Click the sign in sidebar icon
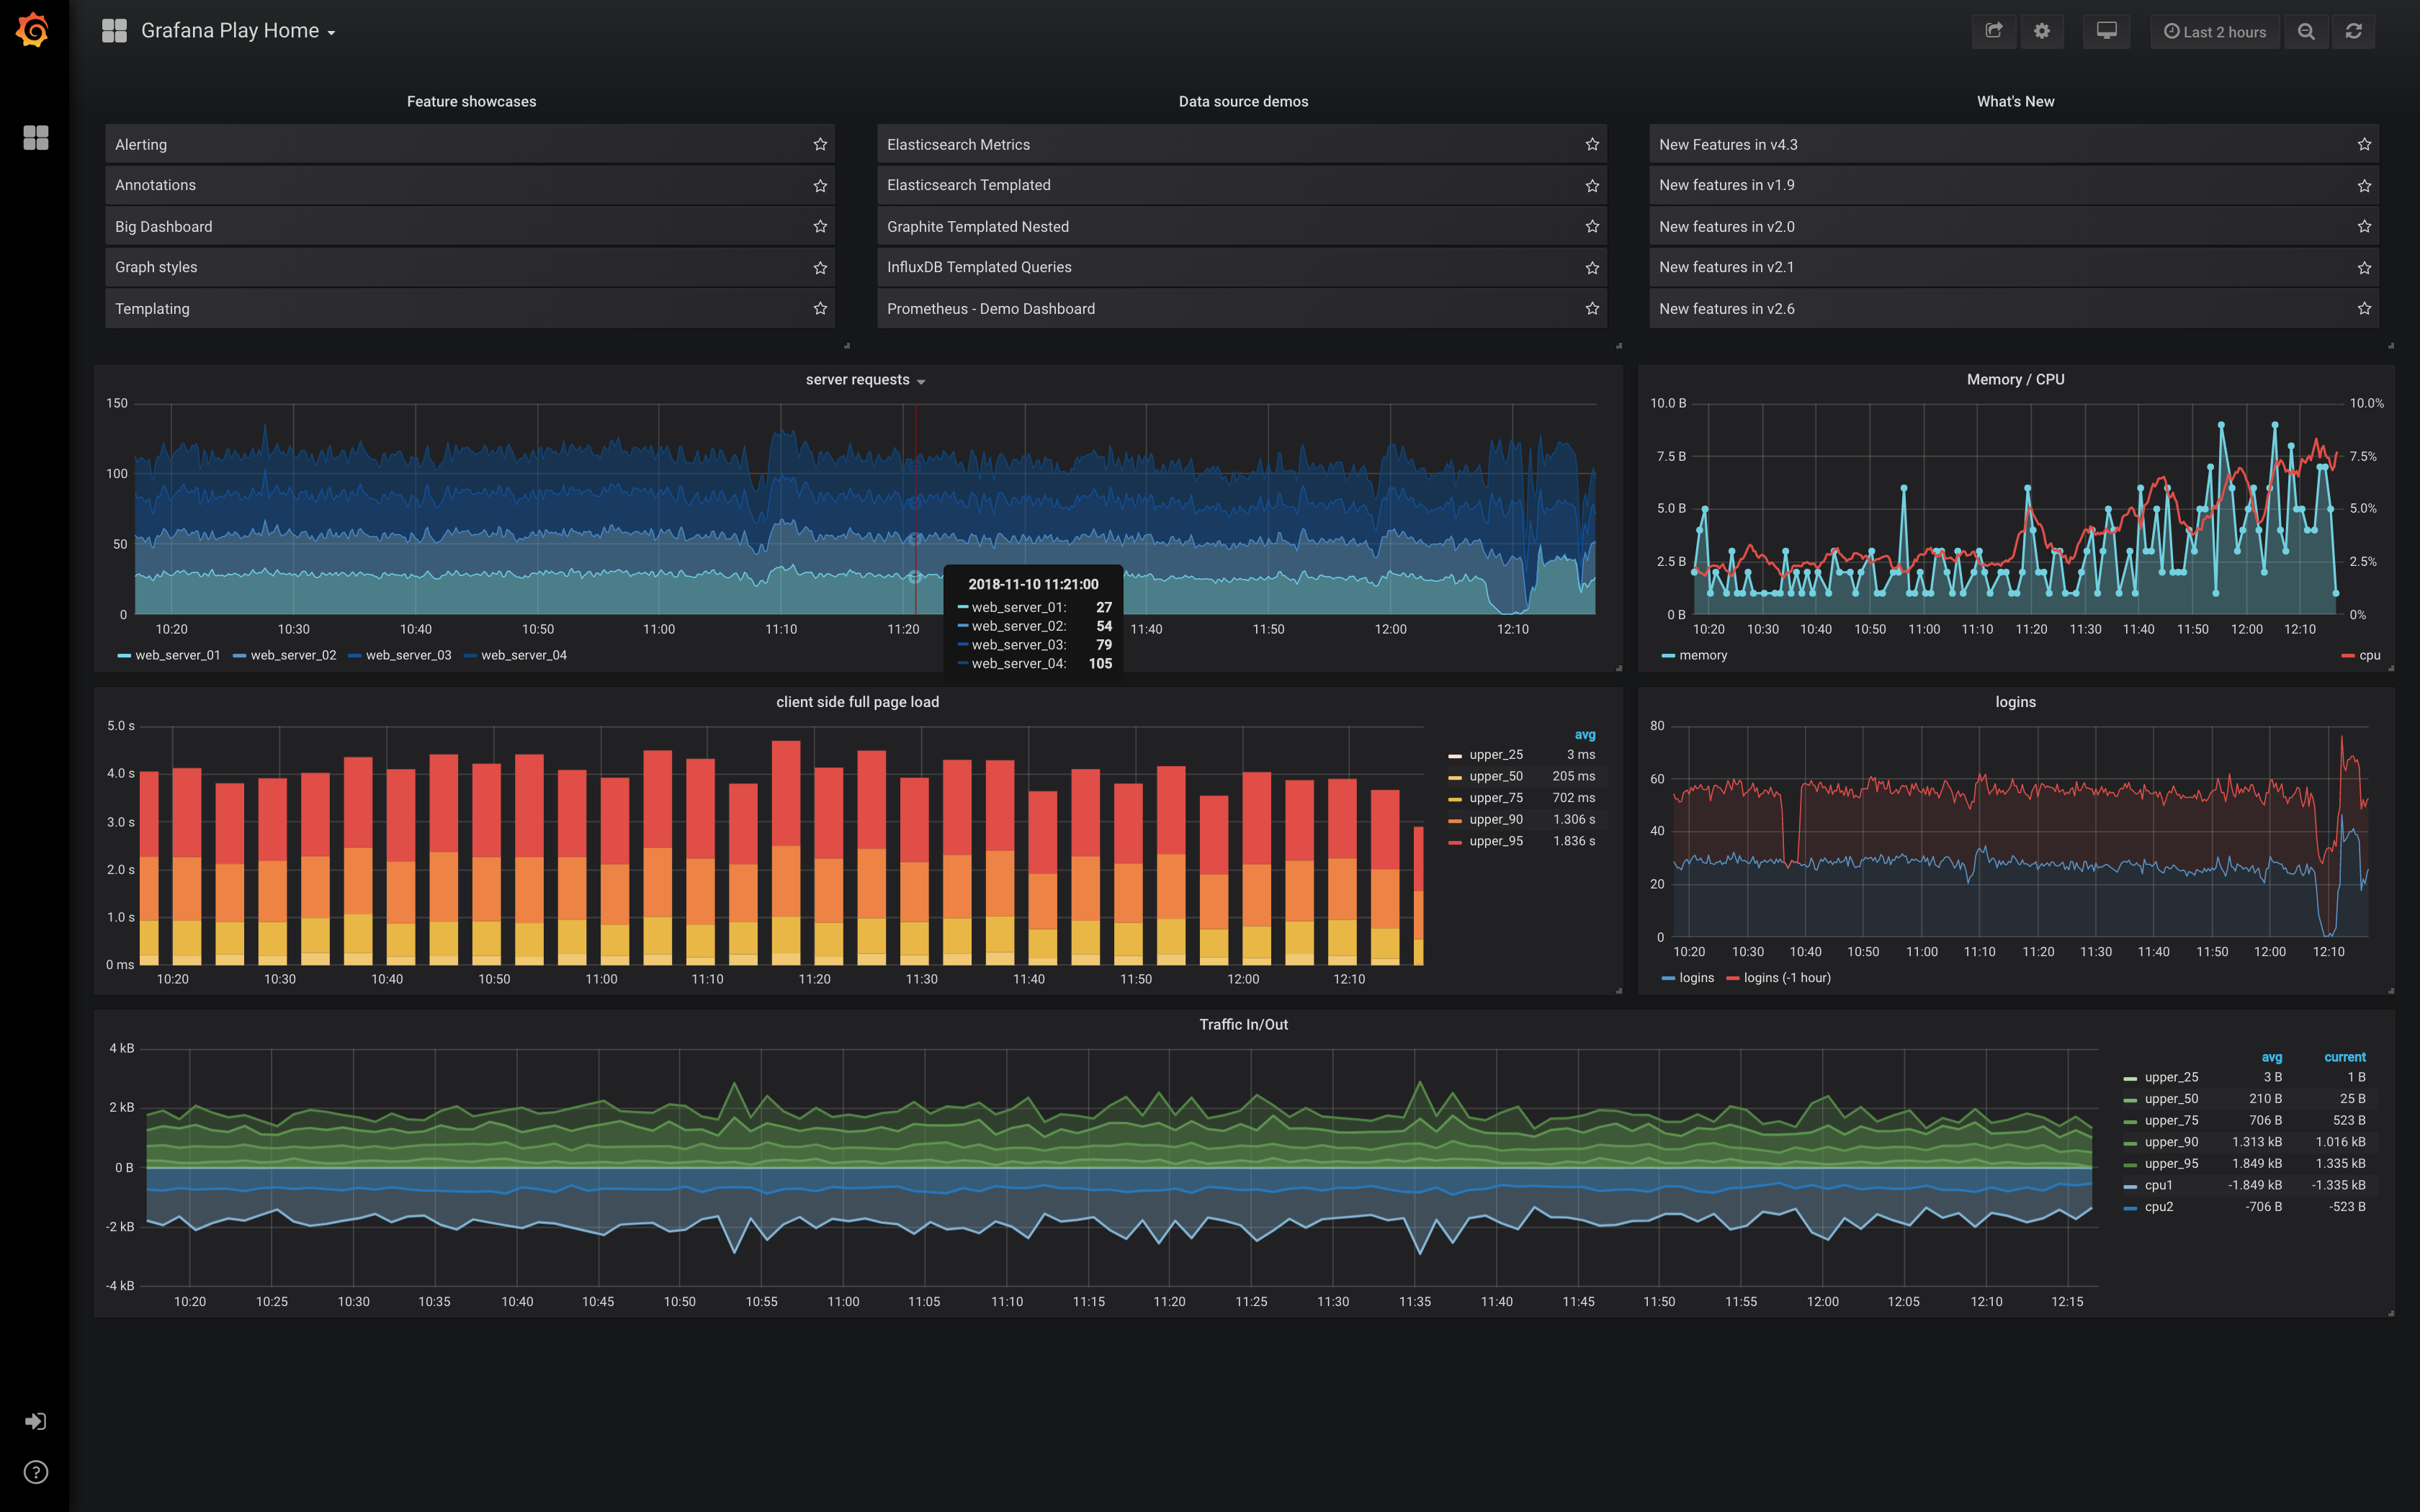This screenshot has width=2420, height=1512. (x=35, y=1421)
